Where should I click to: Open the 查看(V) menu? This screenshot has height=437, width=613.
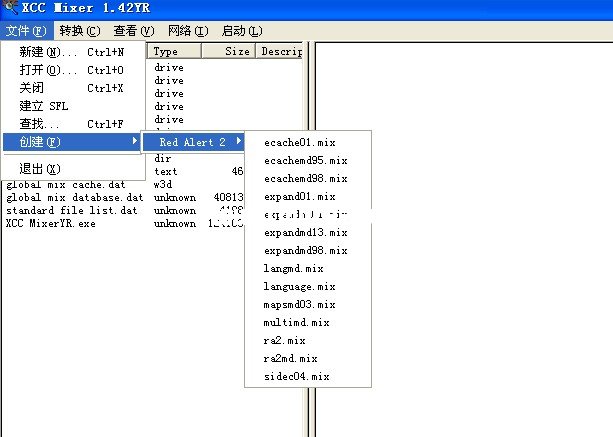point(134,30)
